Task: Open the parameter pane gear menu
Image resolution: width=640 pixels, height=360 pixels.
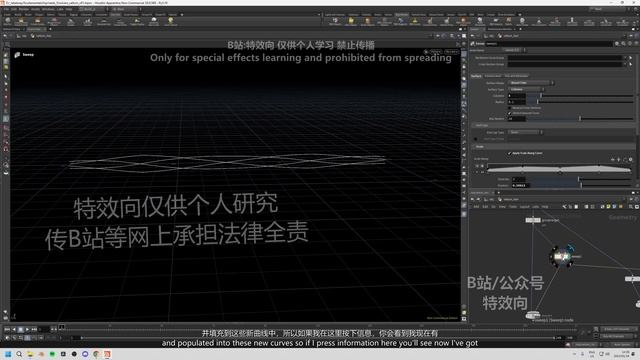Action: tap(617, 43)
